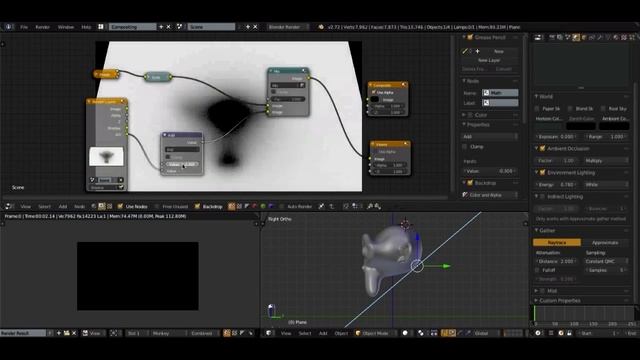Click the Zenith Color swatch
640x360 pixels.
click(x=581, y=126)
